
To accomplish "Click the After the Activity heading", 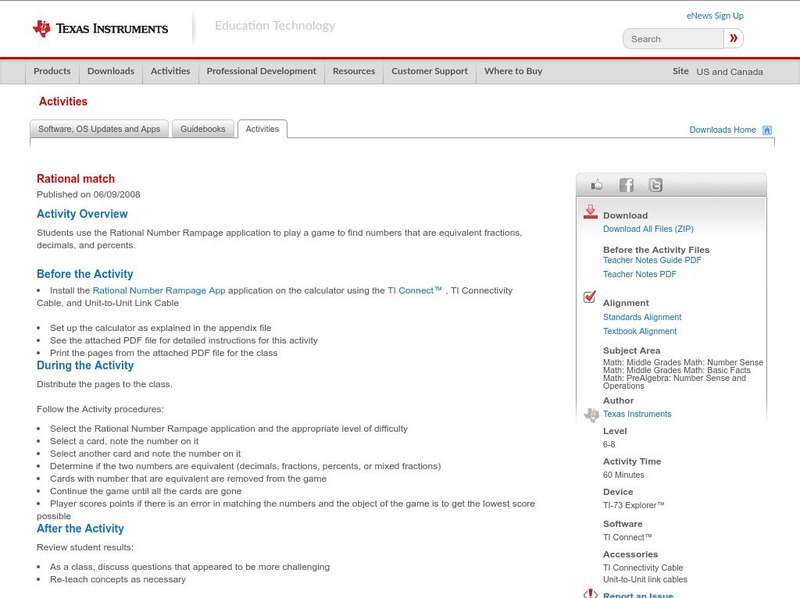I will pyautogui.click(x=80, y=529).
